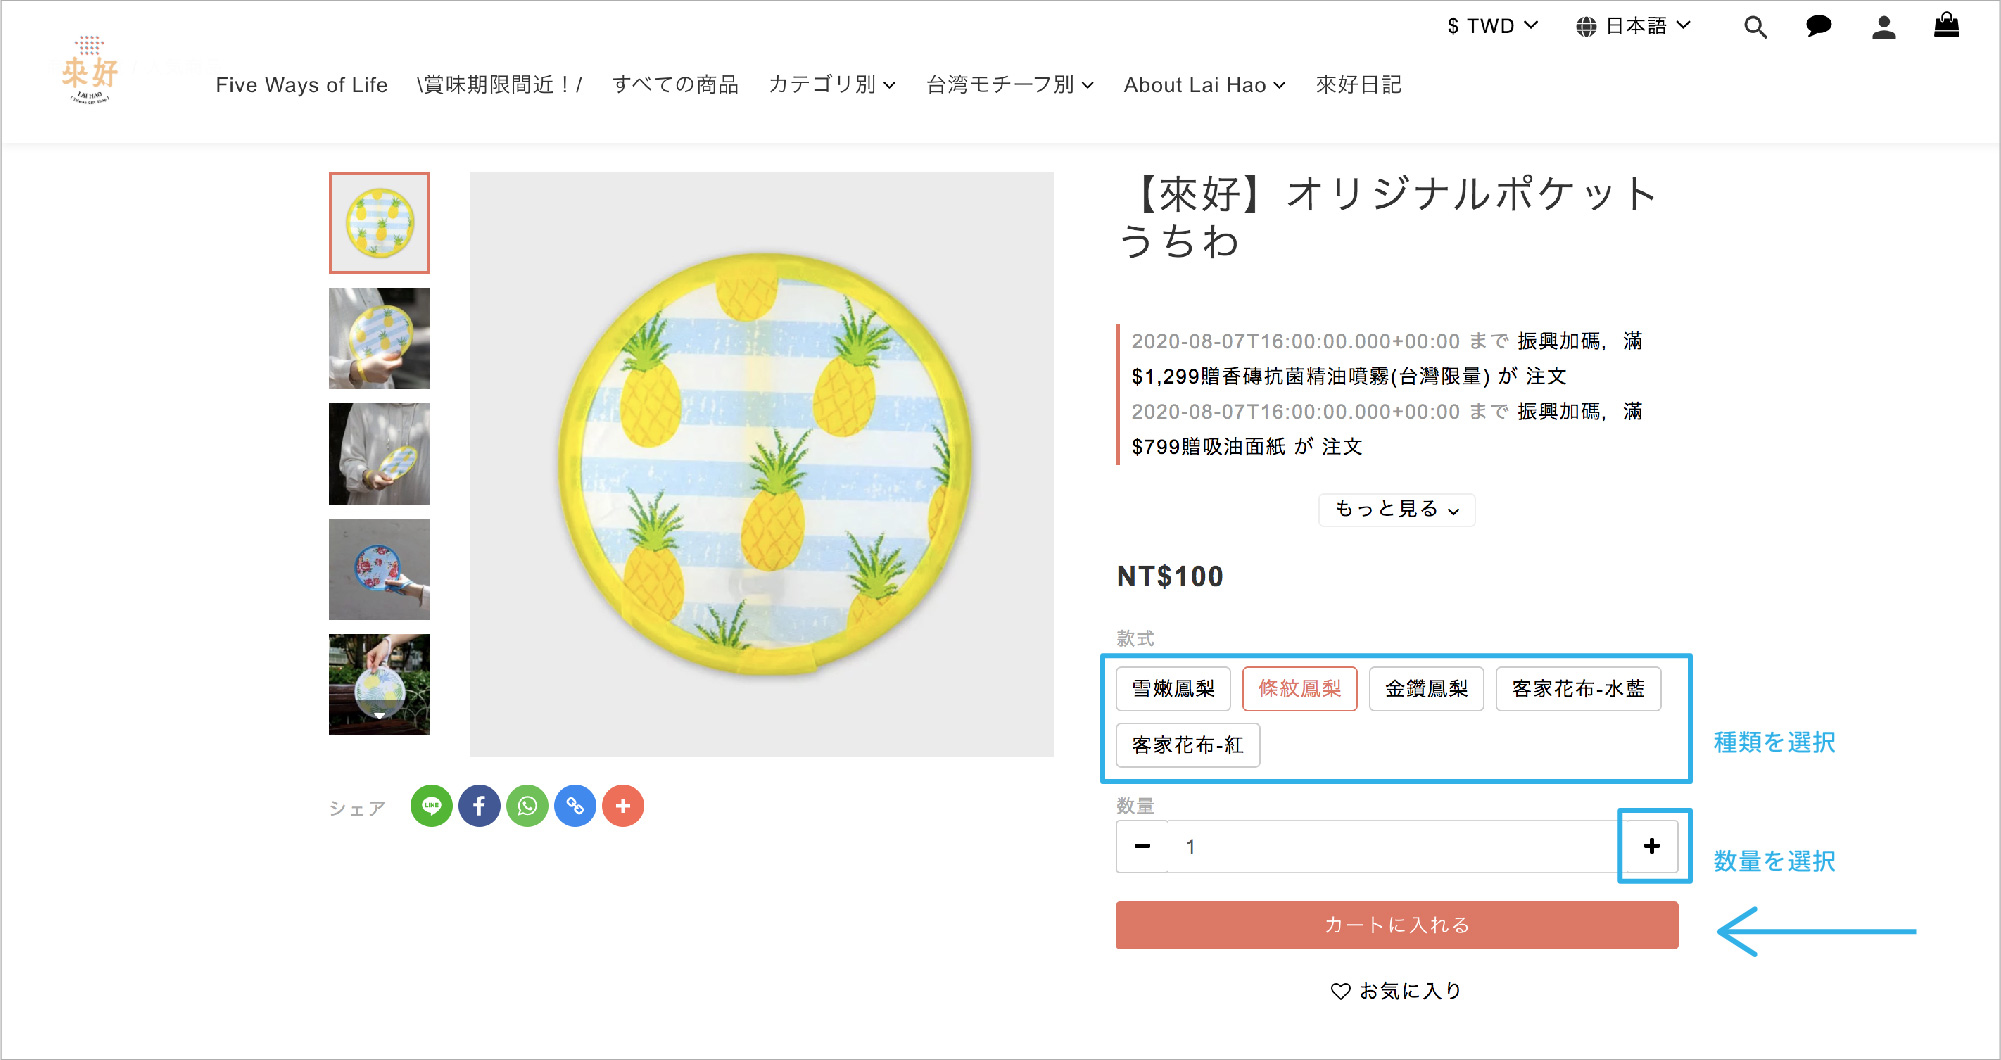The width and height of the screenshot is (2001, 1060).
Task: Expand the 日本語 language selector
Action: point(1633,26)
